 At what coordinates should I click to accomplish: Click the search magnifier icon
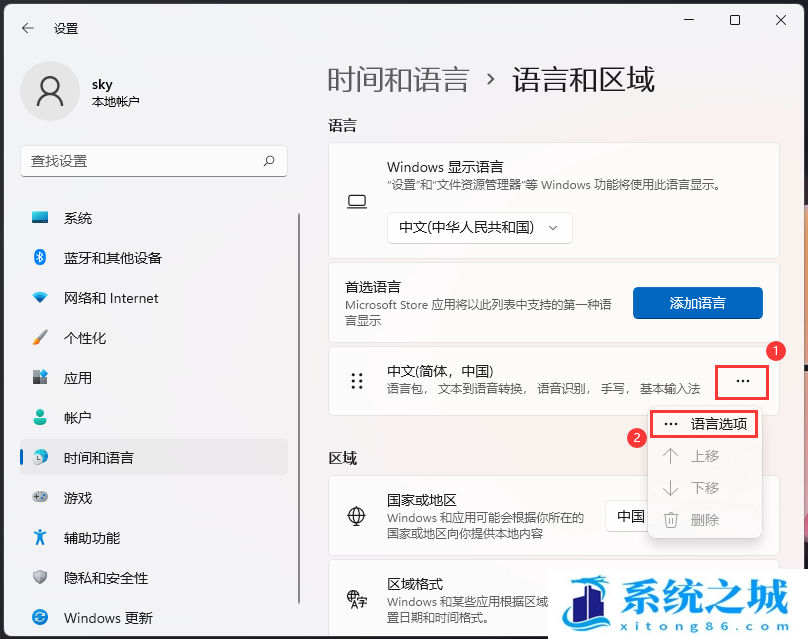(x=269, y=161)
